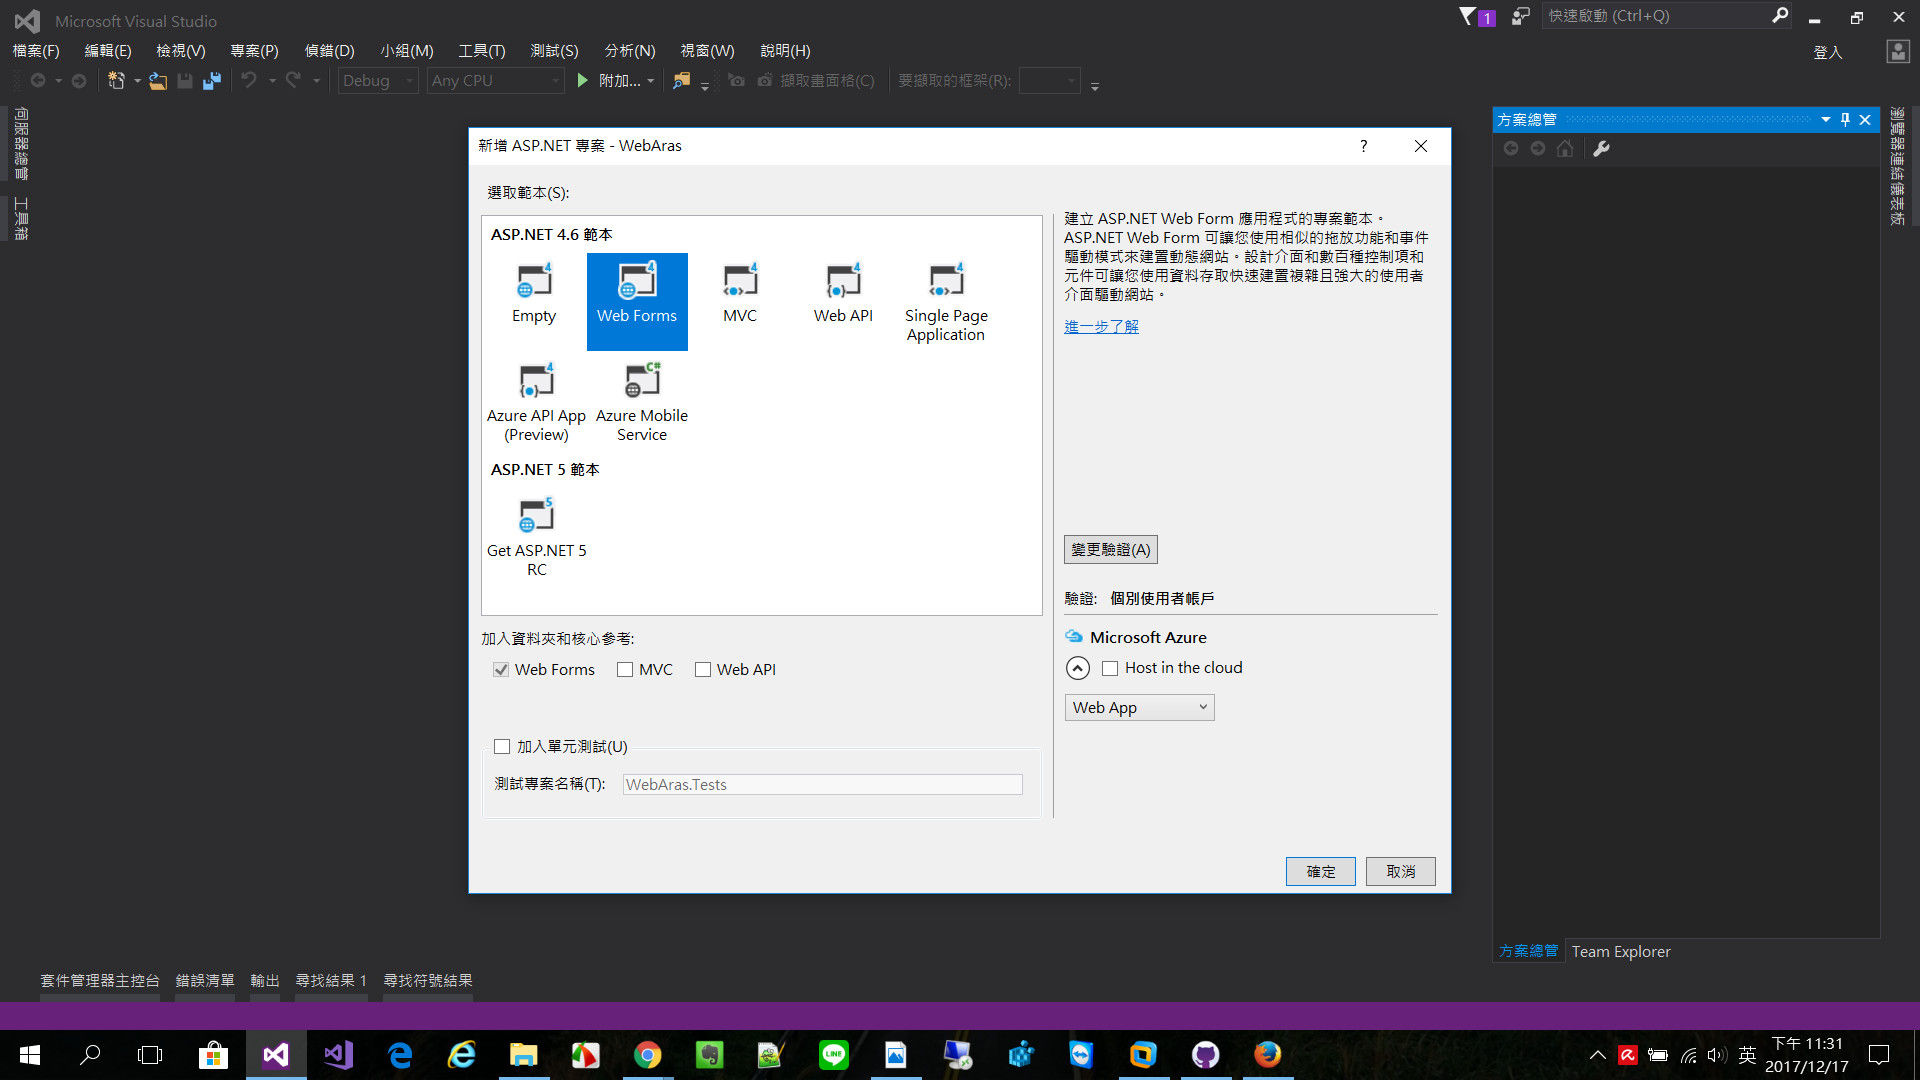Enable the MVC core reference checkbox

coord(625,670)
